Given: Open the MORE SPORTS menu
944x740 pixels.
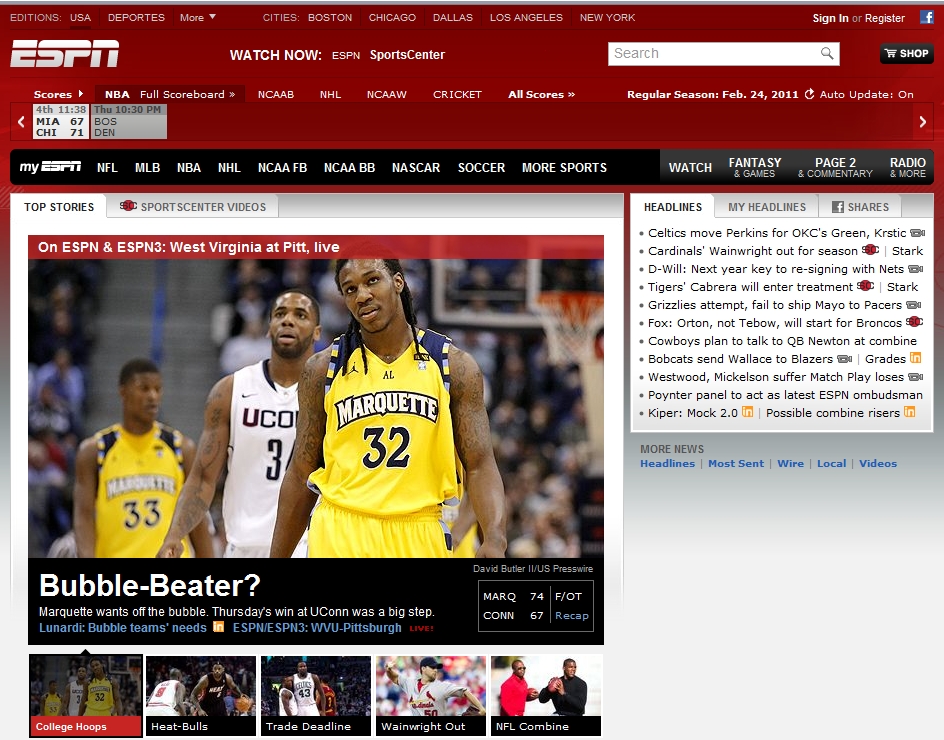Looking at the screenshot, I should 564,167.
